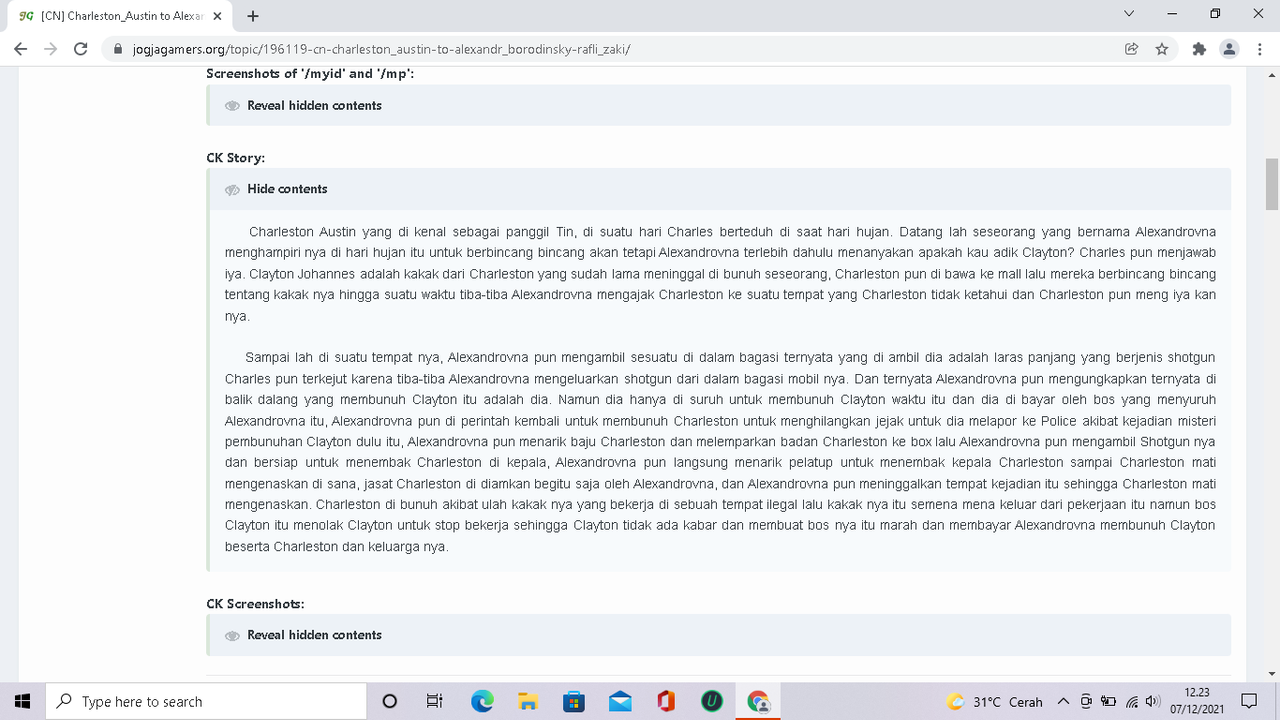Show hidden system tray icons

pyautogui.click(x=1063, y=701)
